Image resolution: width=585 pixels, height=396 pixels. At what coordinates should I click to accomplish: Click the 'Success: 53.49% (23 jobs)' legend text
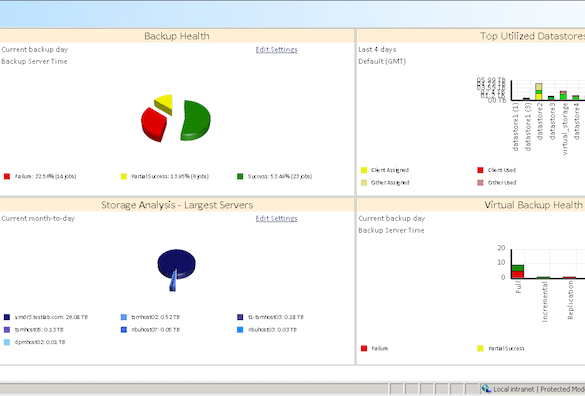click(x=280, y=176)
